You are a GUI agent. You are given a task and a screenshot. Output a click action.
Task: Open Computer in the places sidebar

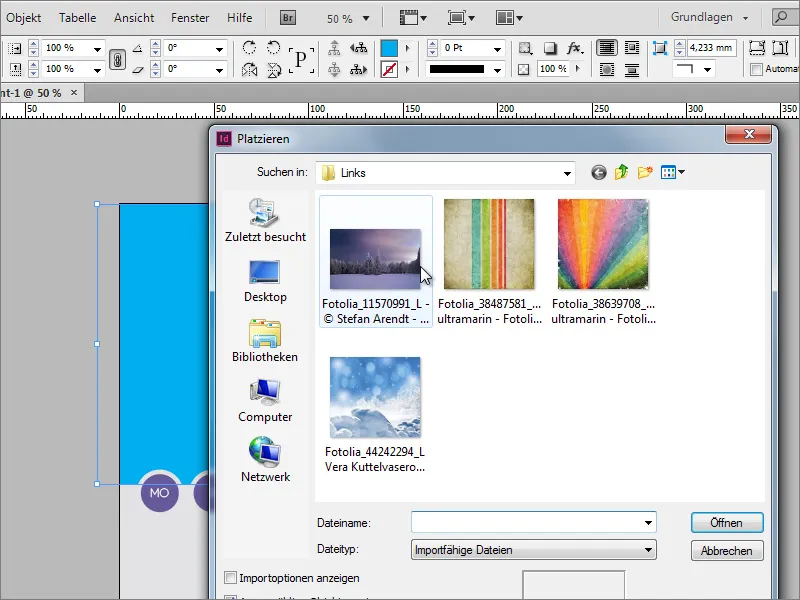(265, 401)
